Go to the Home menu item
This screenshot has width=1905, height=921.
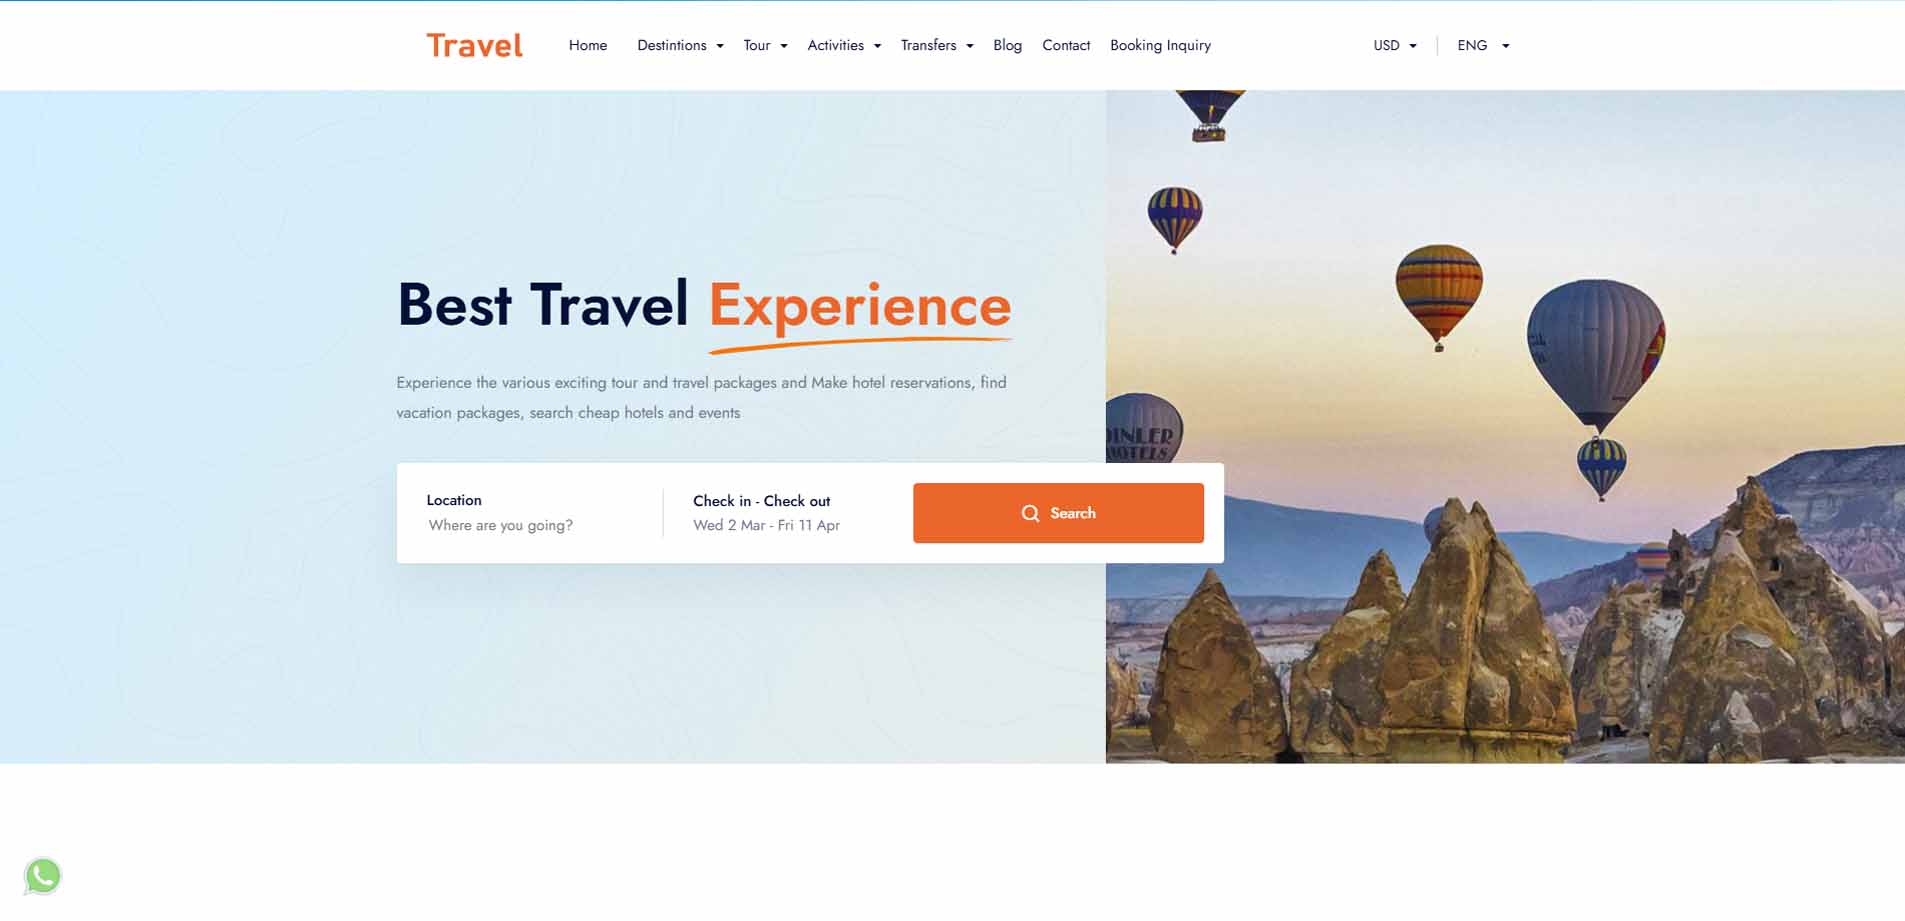pos(588,45)
